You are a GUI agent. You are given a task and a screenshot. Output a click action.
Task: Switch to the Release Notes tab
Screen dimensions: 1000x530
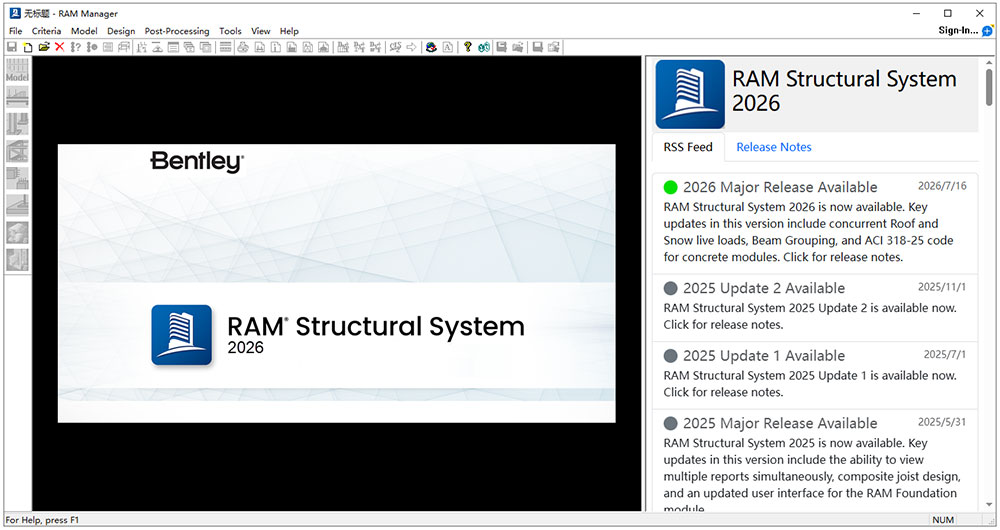tap(774, 147)
